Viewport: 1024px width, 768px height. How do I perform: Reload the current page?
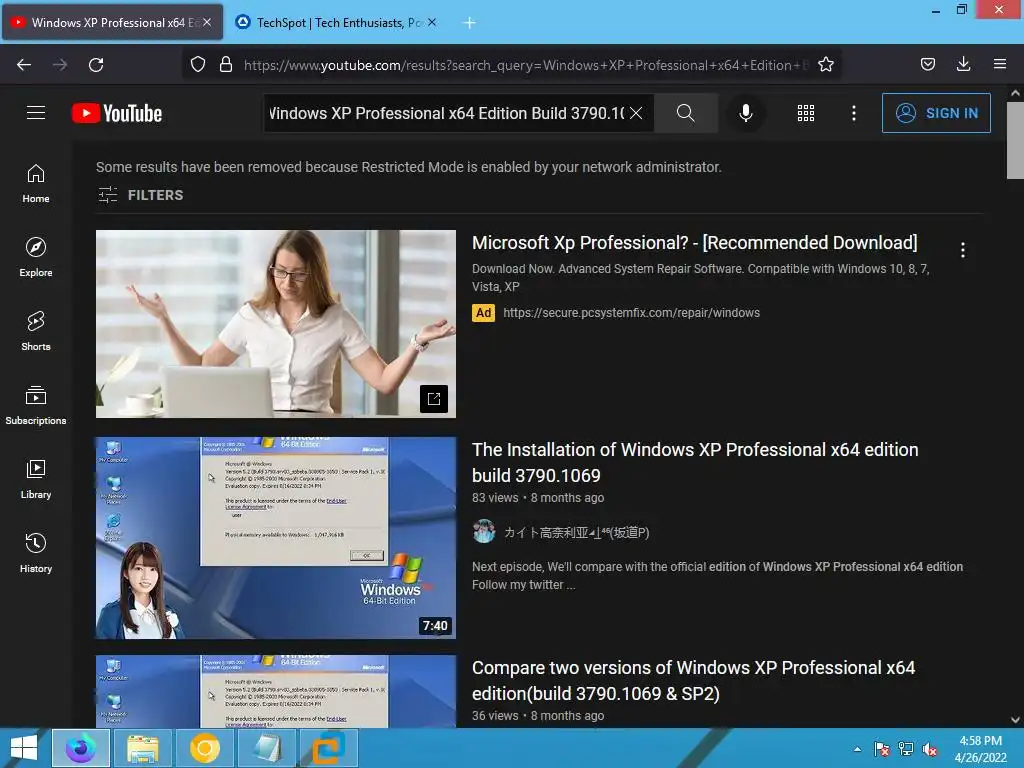coord(96,65)
